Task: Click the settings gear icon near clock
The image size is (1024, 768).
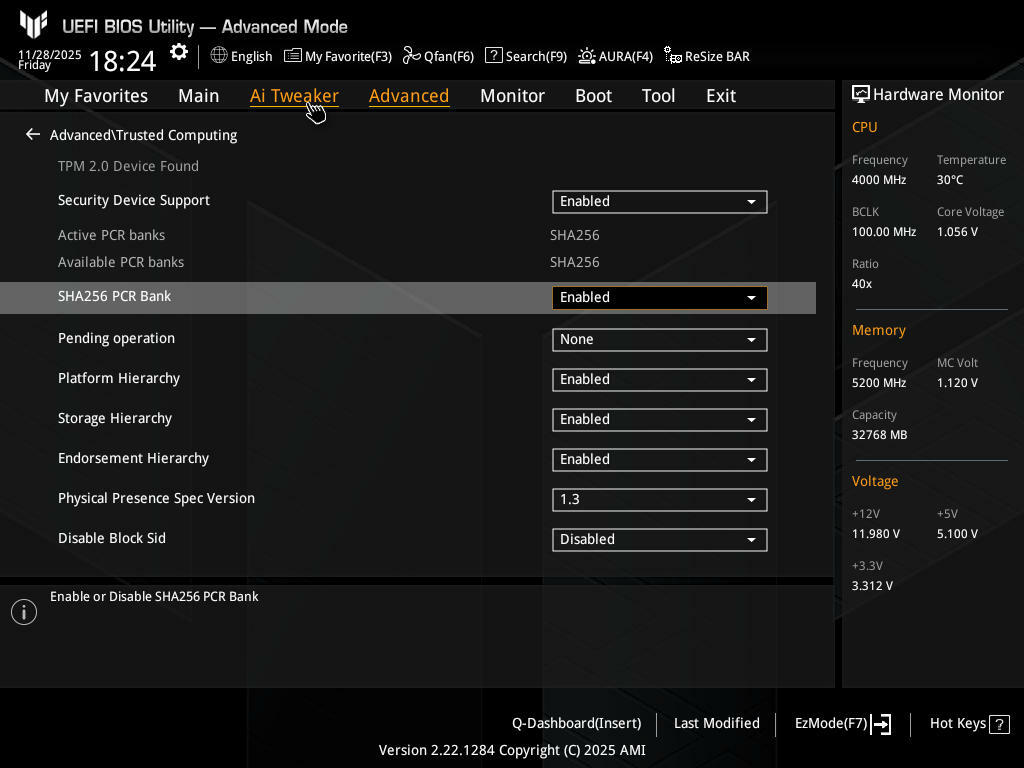Action: point(179,53)
